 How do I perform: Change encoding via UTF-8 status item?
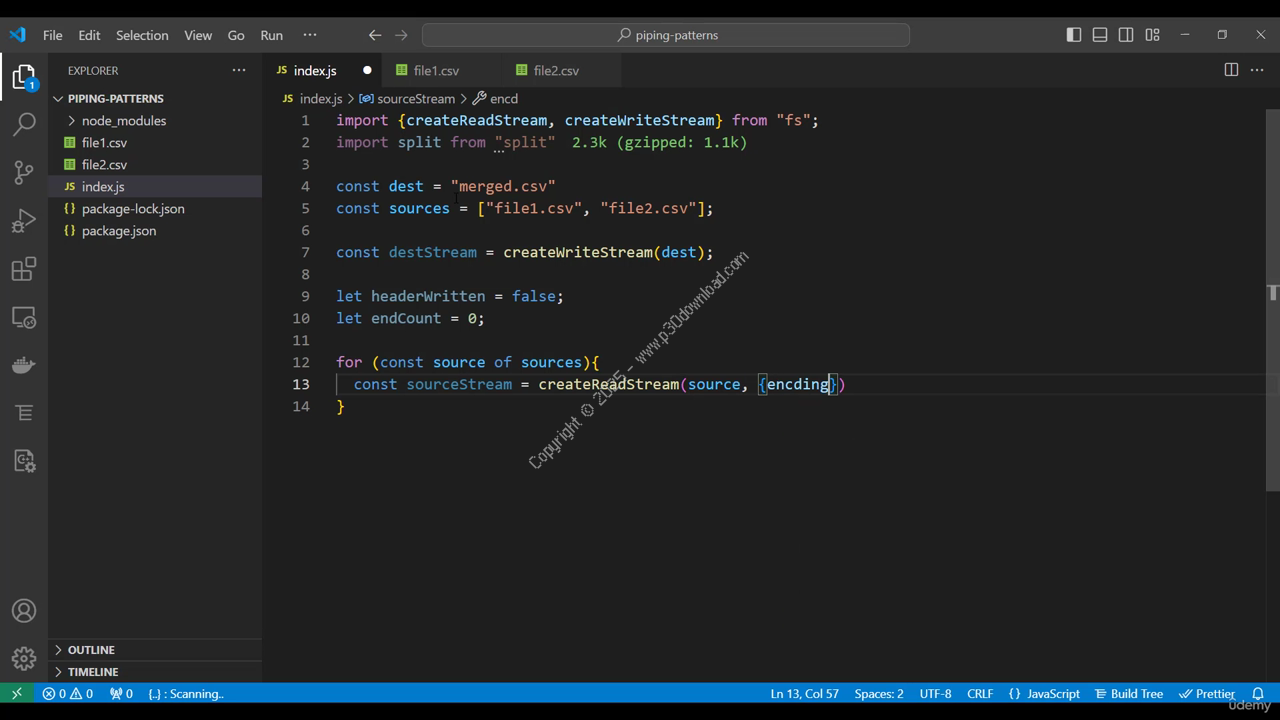click(935, 693)
